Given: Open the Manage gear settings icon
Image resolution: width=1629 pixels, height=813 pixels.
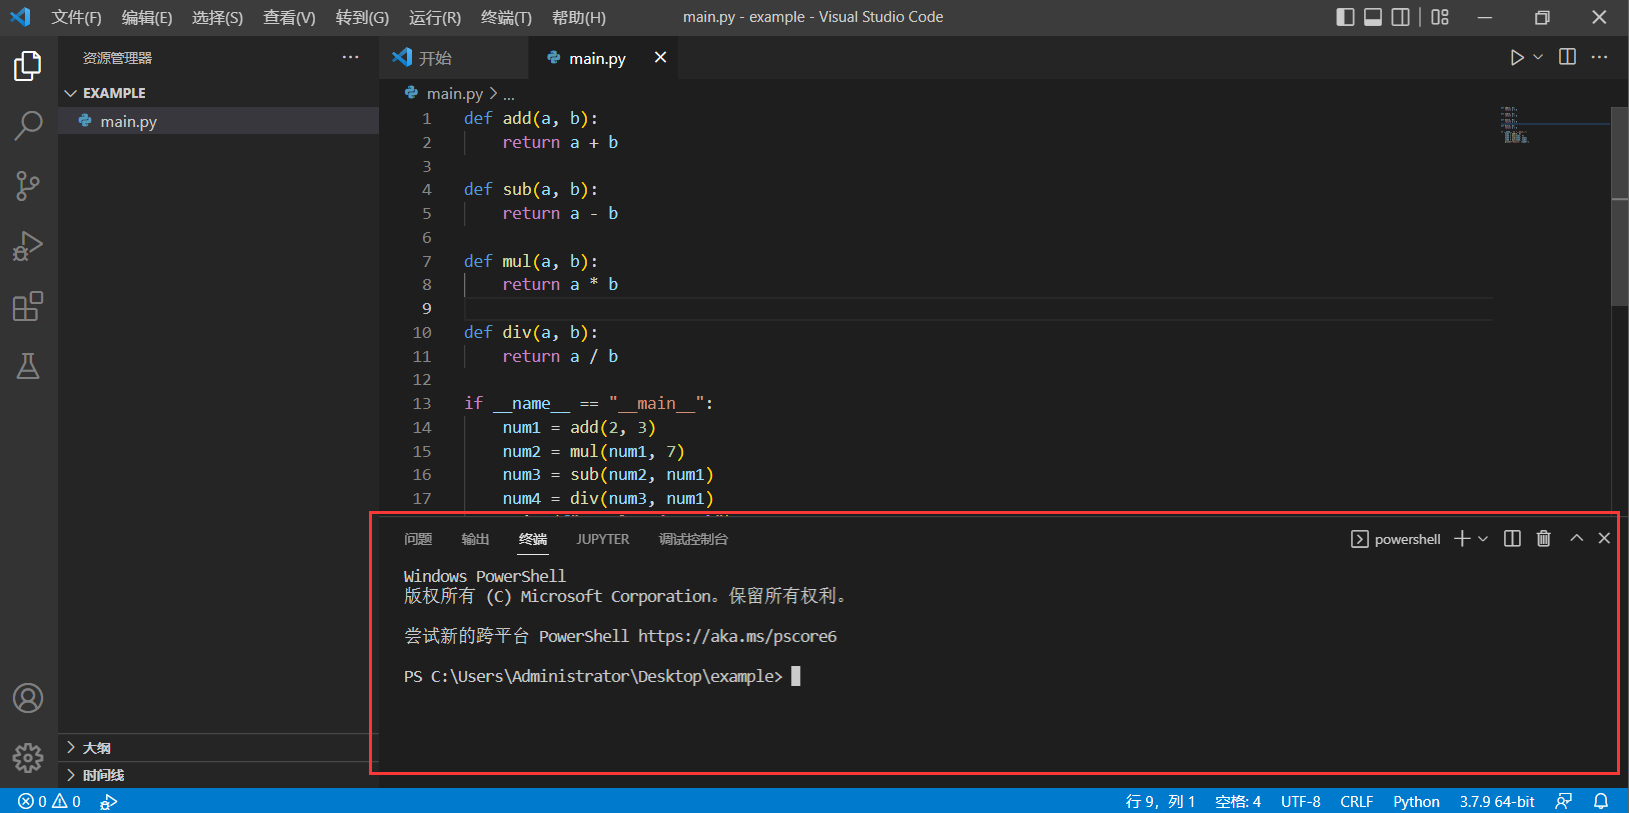Looking at the screenshot, I should 28,758.
